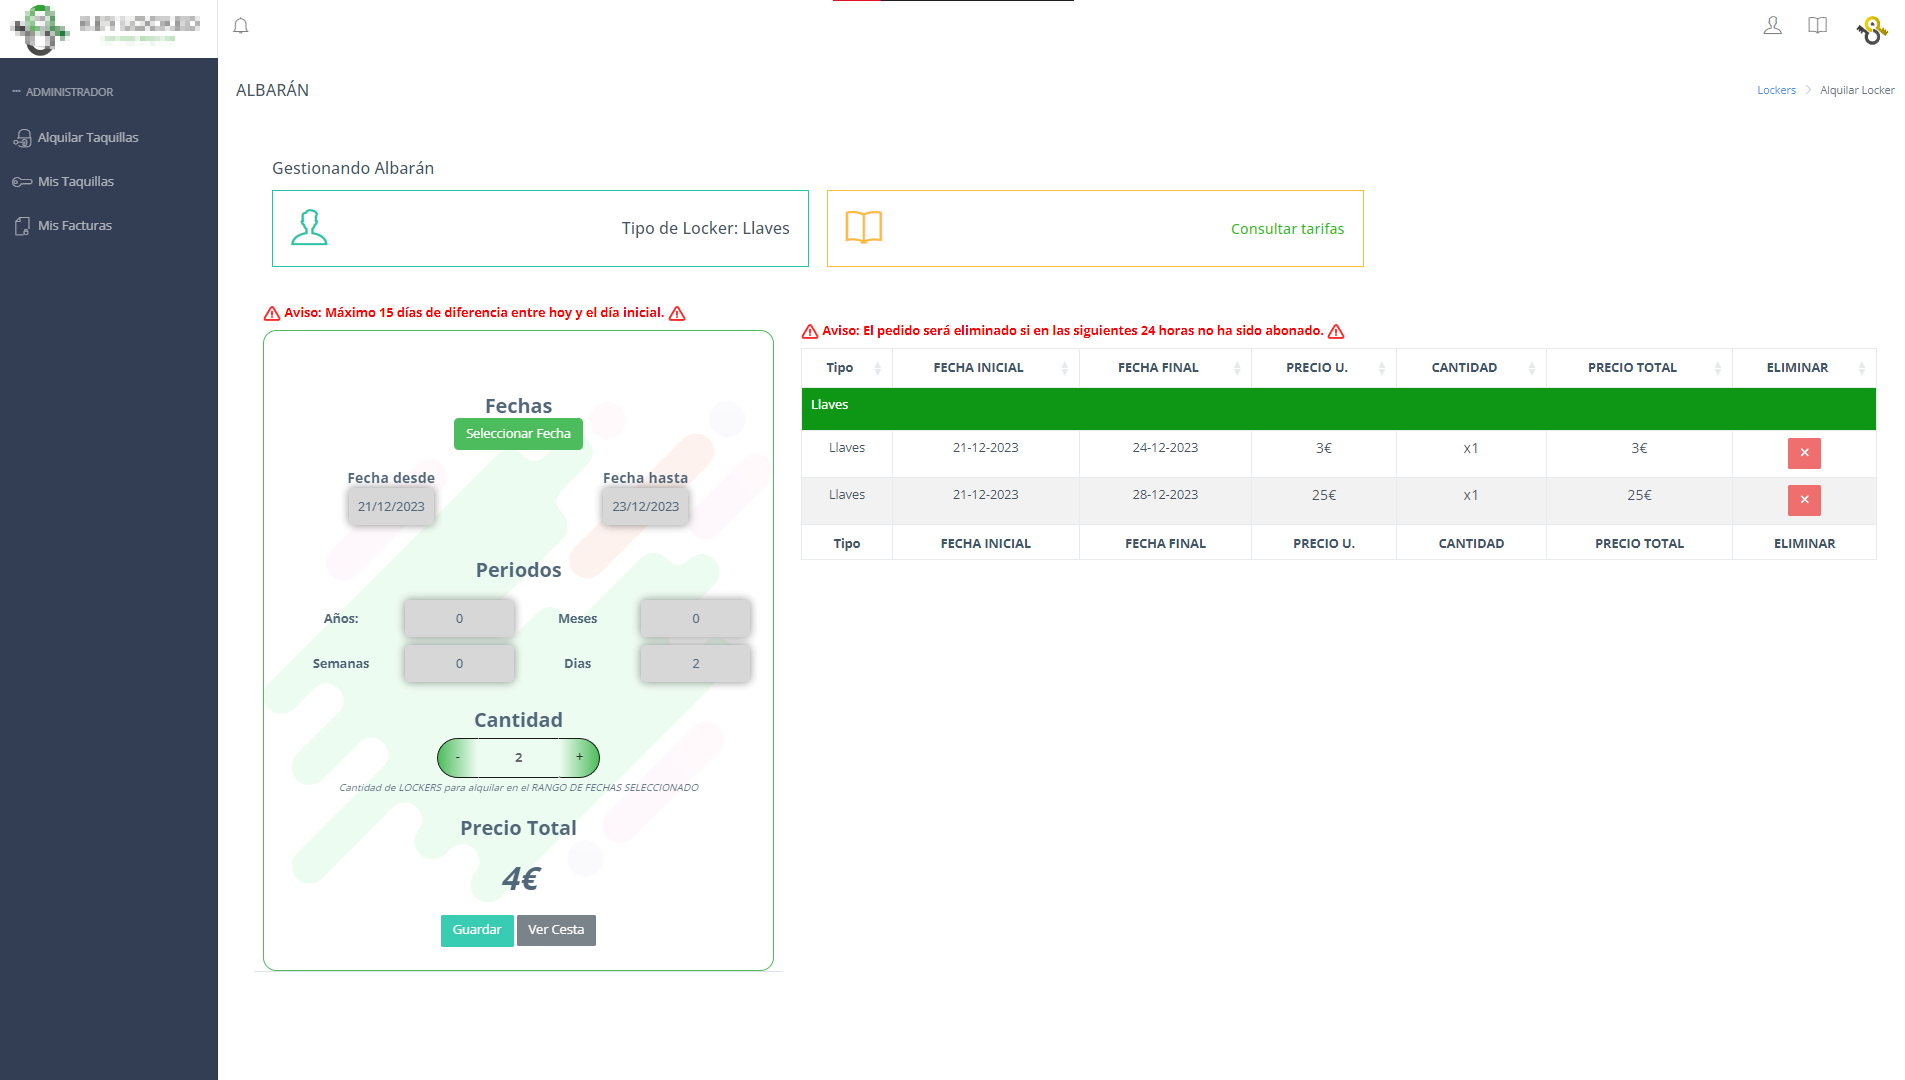Click the open book icon in top bar
Viewport: 1905px width, 1080px height.
click(1818, 26)
